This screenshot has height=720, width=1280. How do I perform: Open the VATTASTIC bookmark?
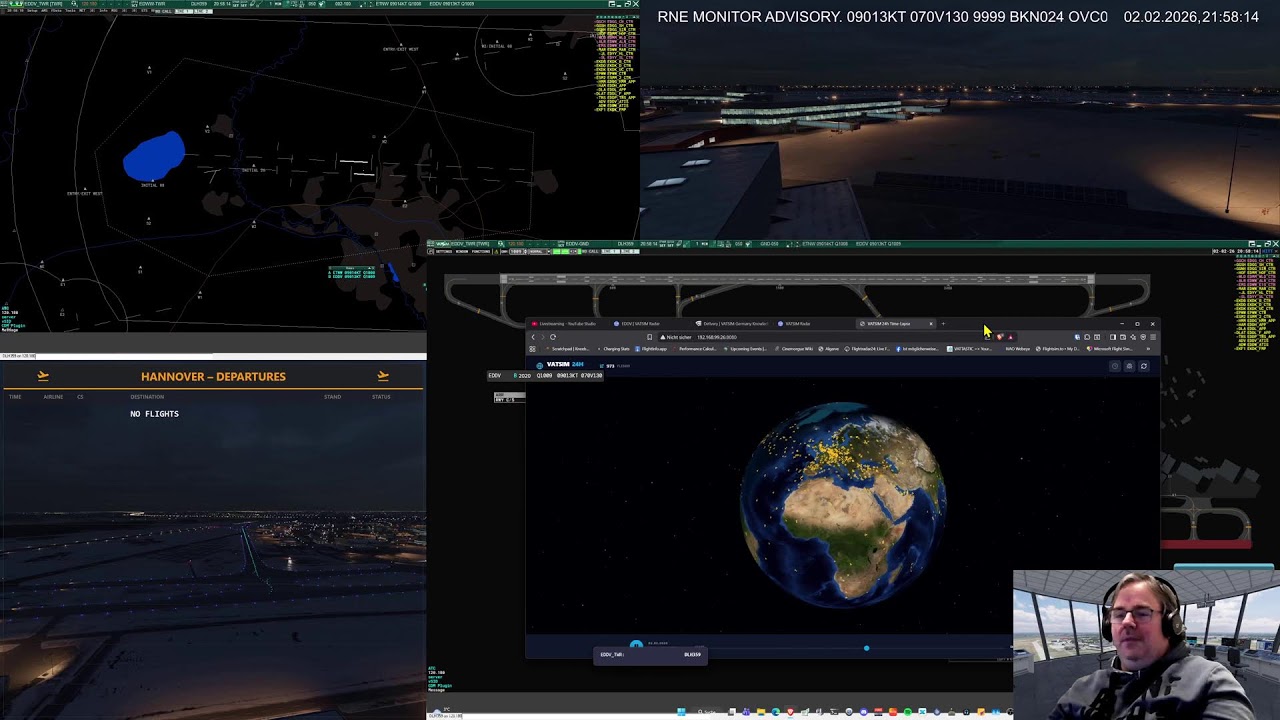[971, 349]
